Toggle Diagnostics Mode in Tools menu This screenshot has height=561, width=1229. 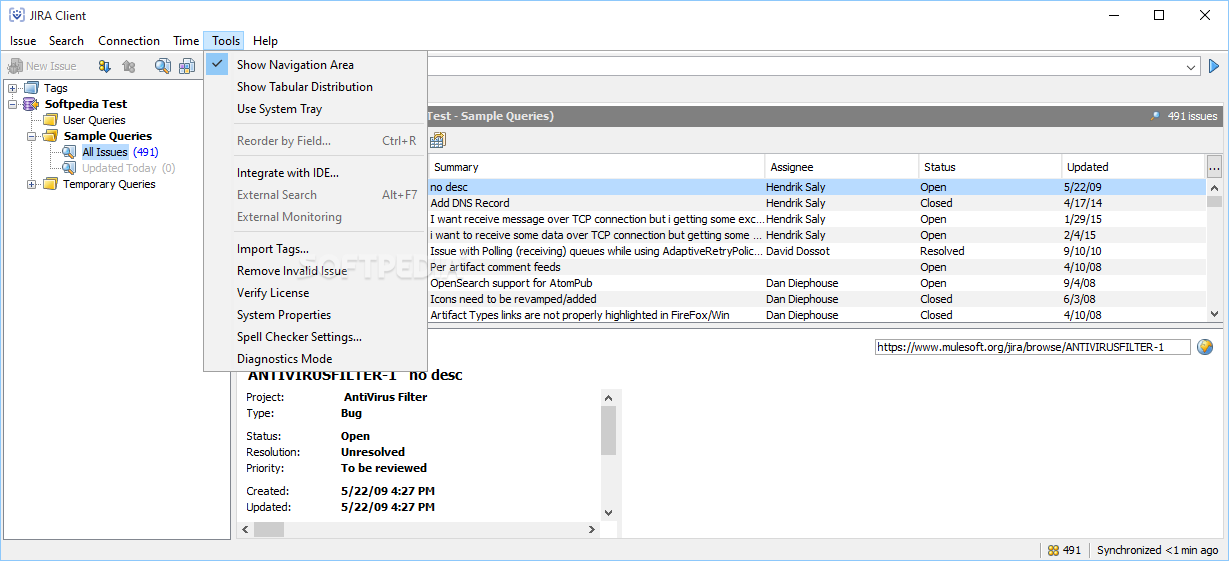316,359
